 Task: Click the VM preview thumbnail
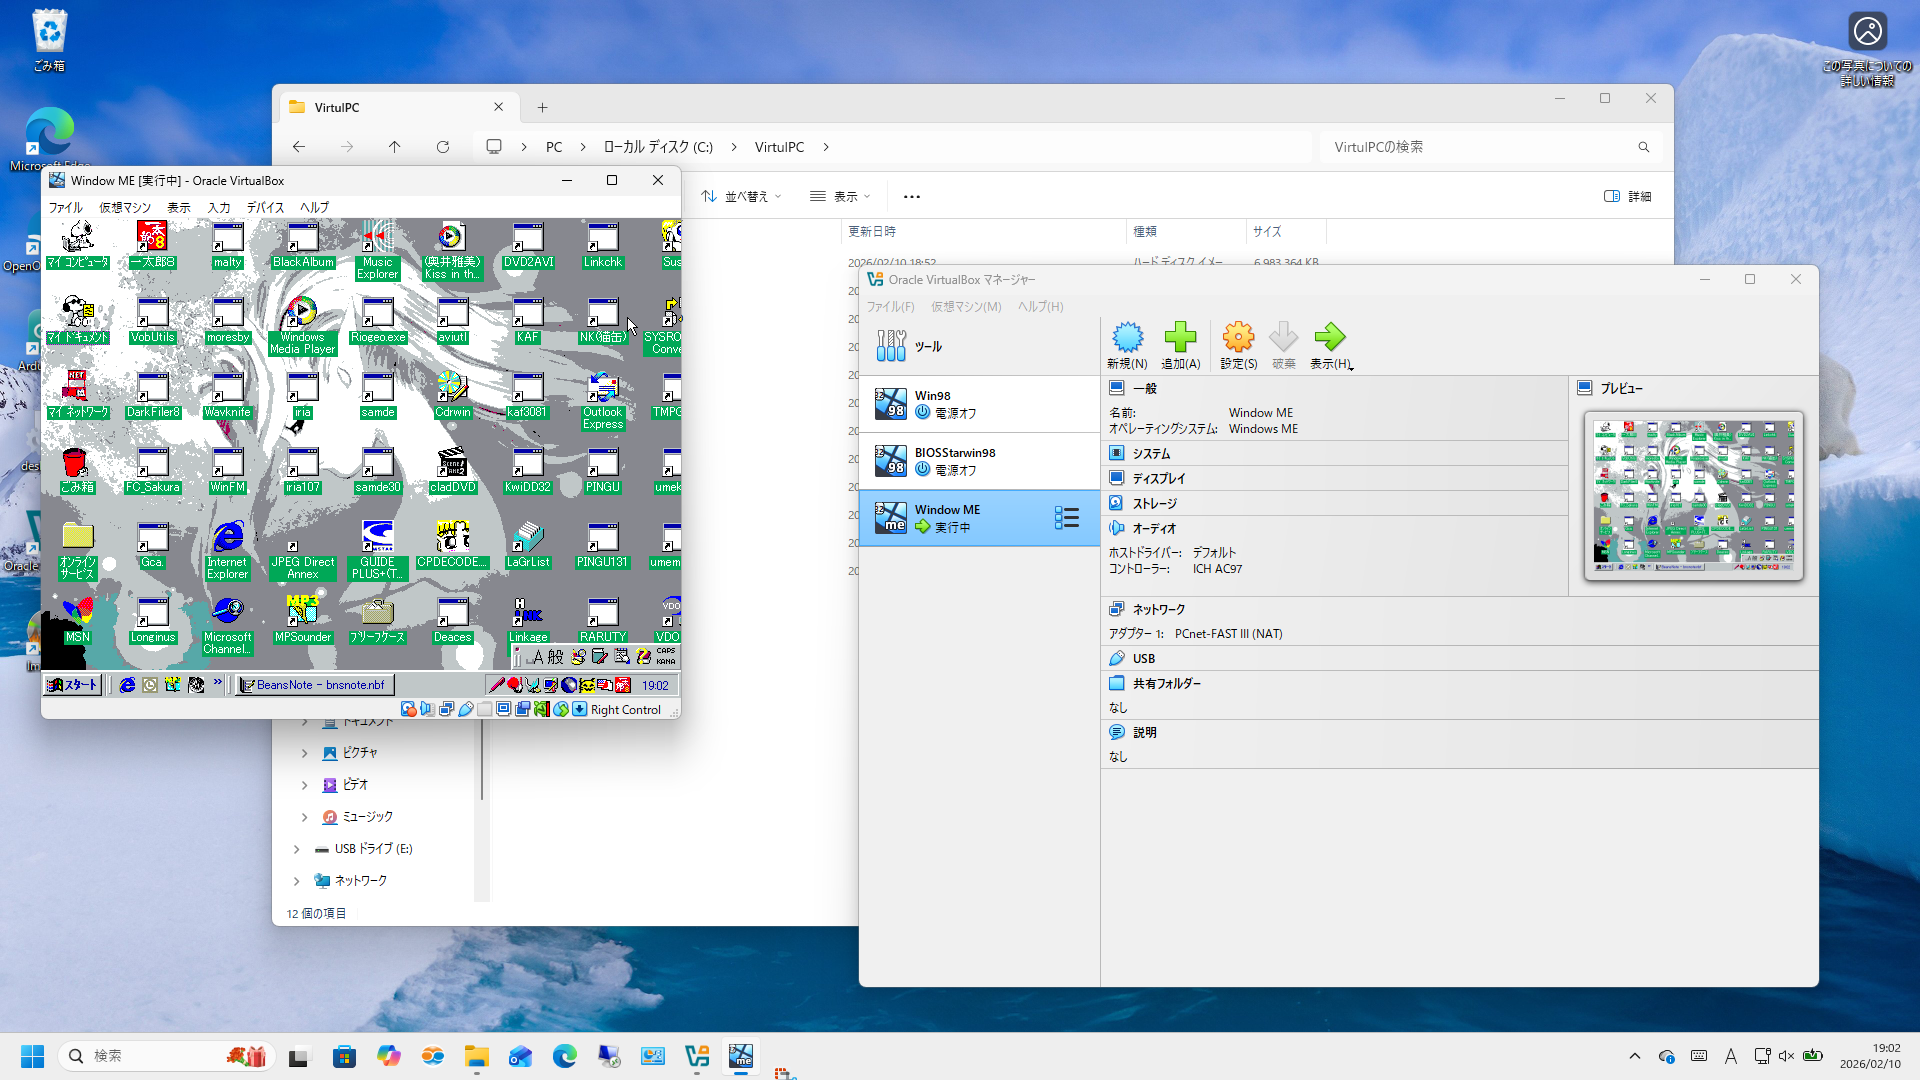point(1693,496)
